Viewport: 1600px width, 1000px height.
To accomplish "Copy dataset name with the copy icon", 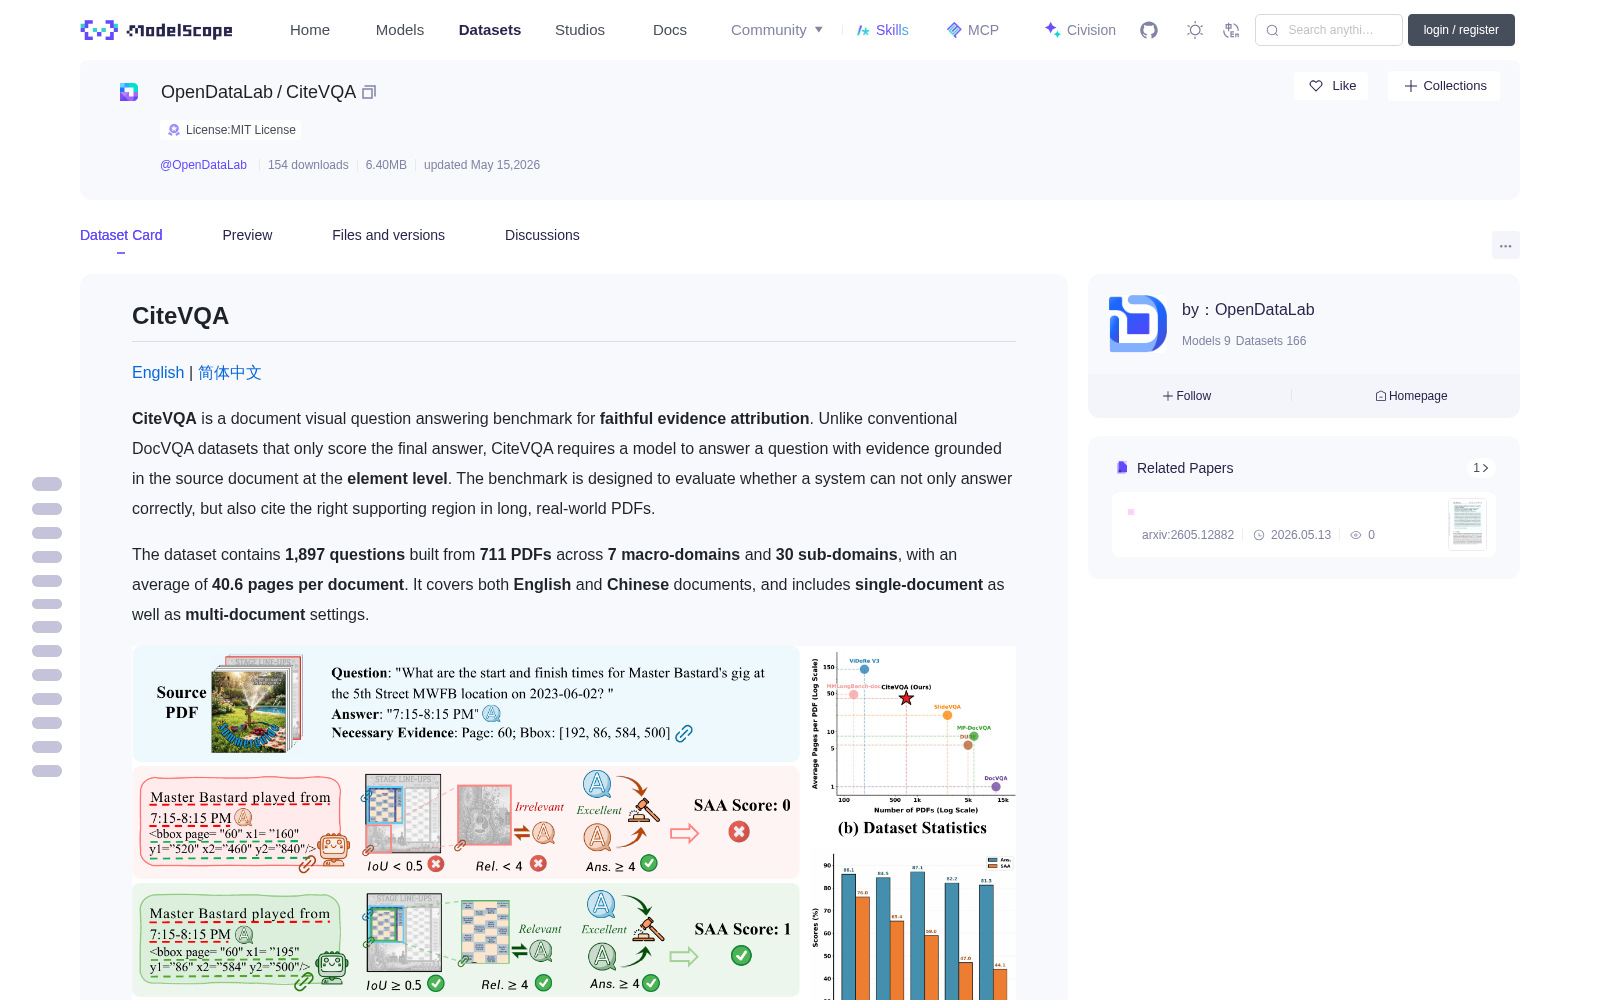I will pyautogui.click(x=369, y=92).
